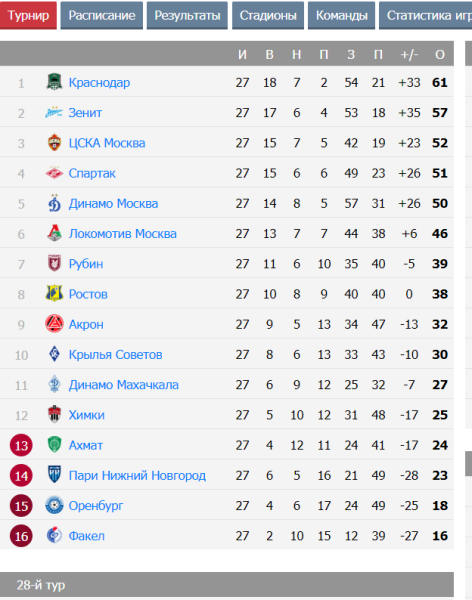Click the Краснодар club logo icon
472x600 pixels.
coord(54,82)
